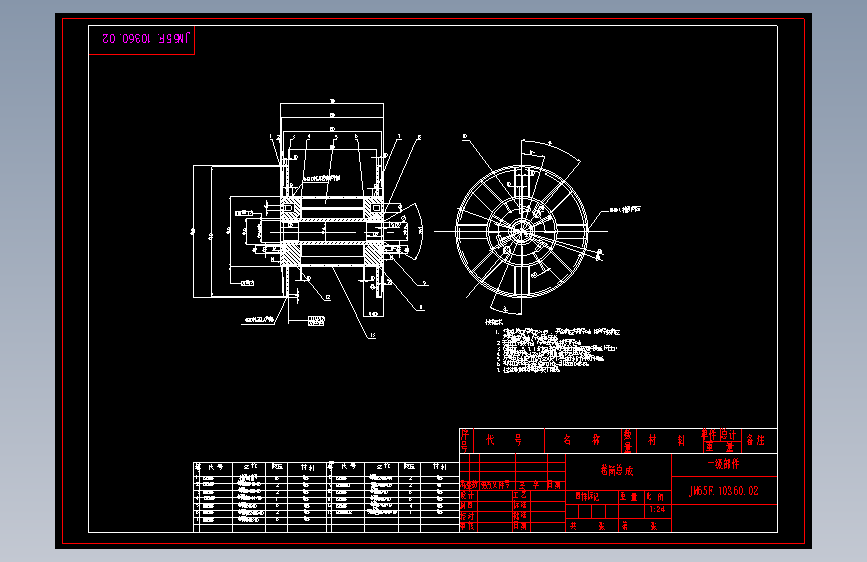Click the 序号 header cell
867x562 pixels.
465,441
